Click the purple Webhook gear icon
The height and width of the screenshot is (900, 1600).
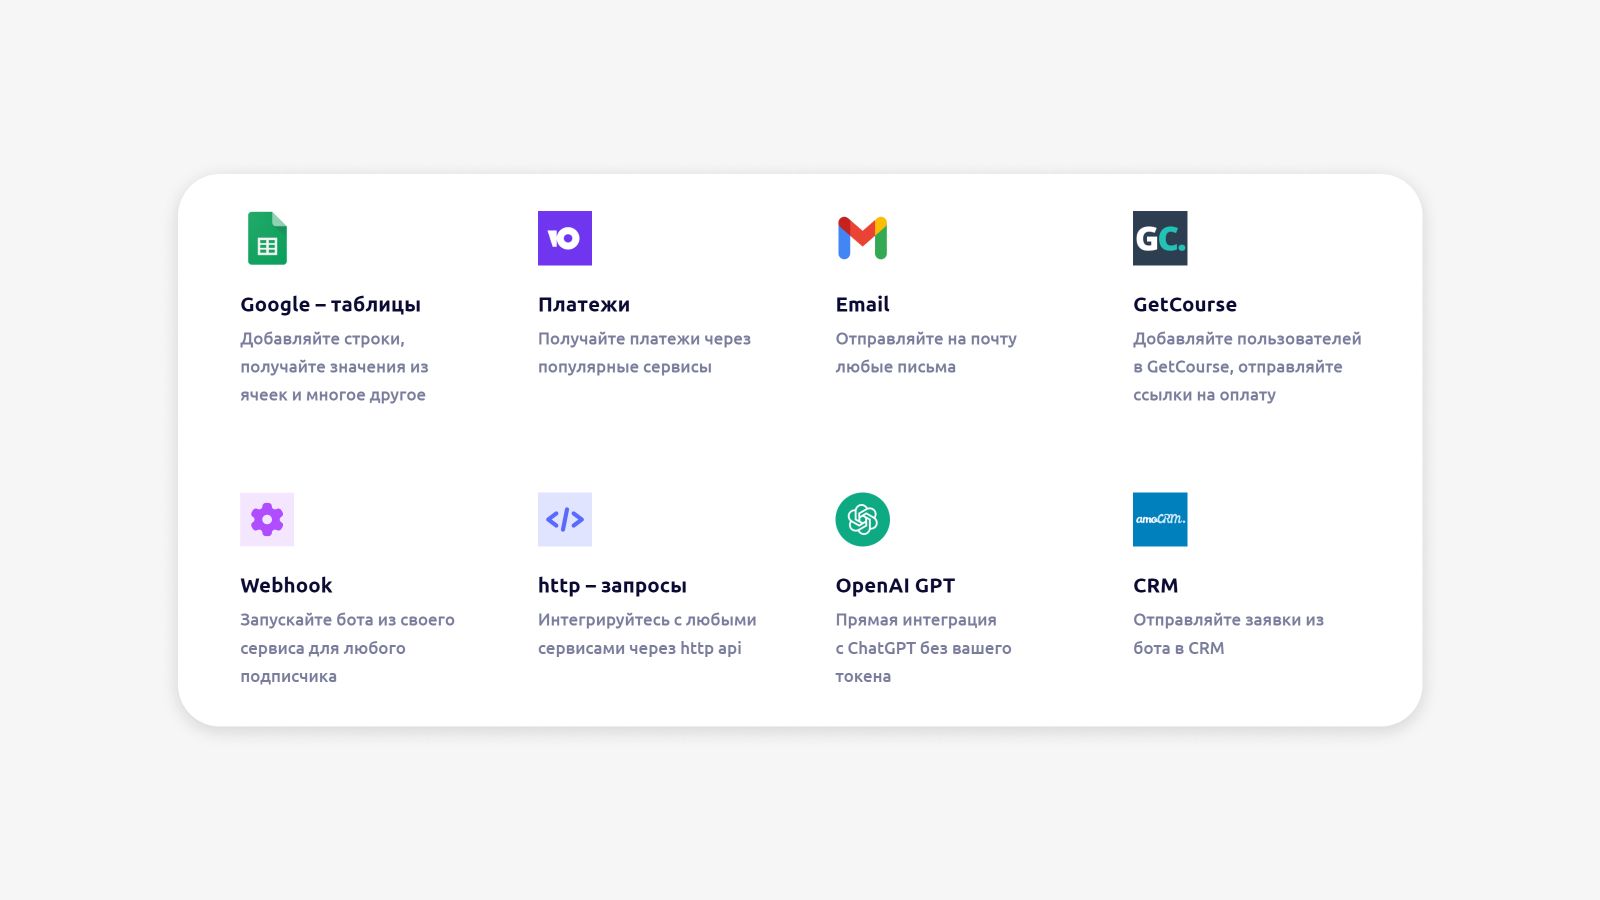(x=267, y=519)
